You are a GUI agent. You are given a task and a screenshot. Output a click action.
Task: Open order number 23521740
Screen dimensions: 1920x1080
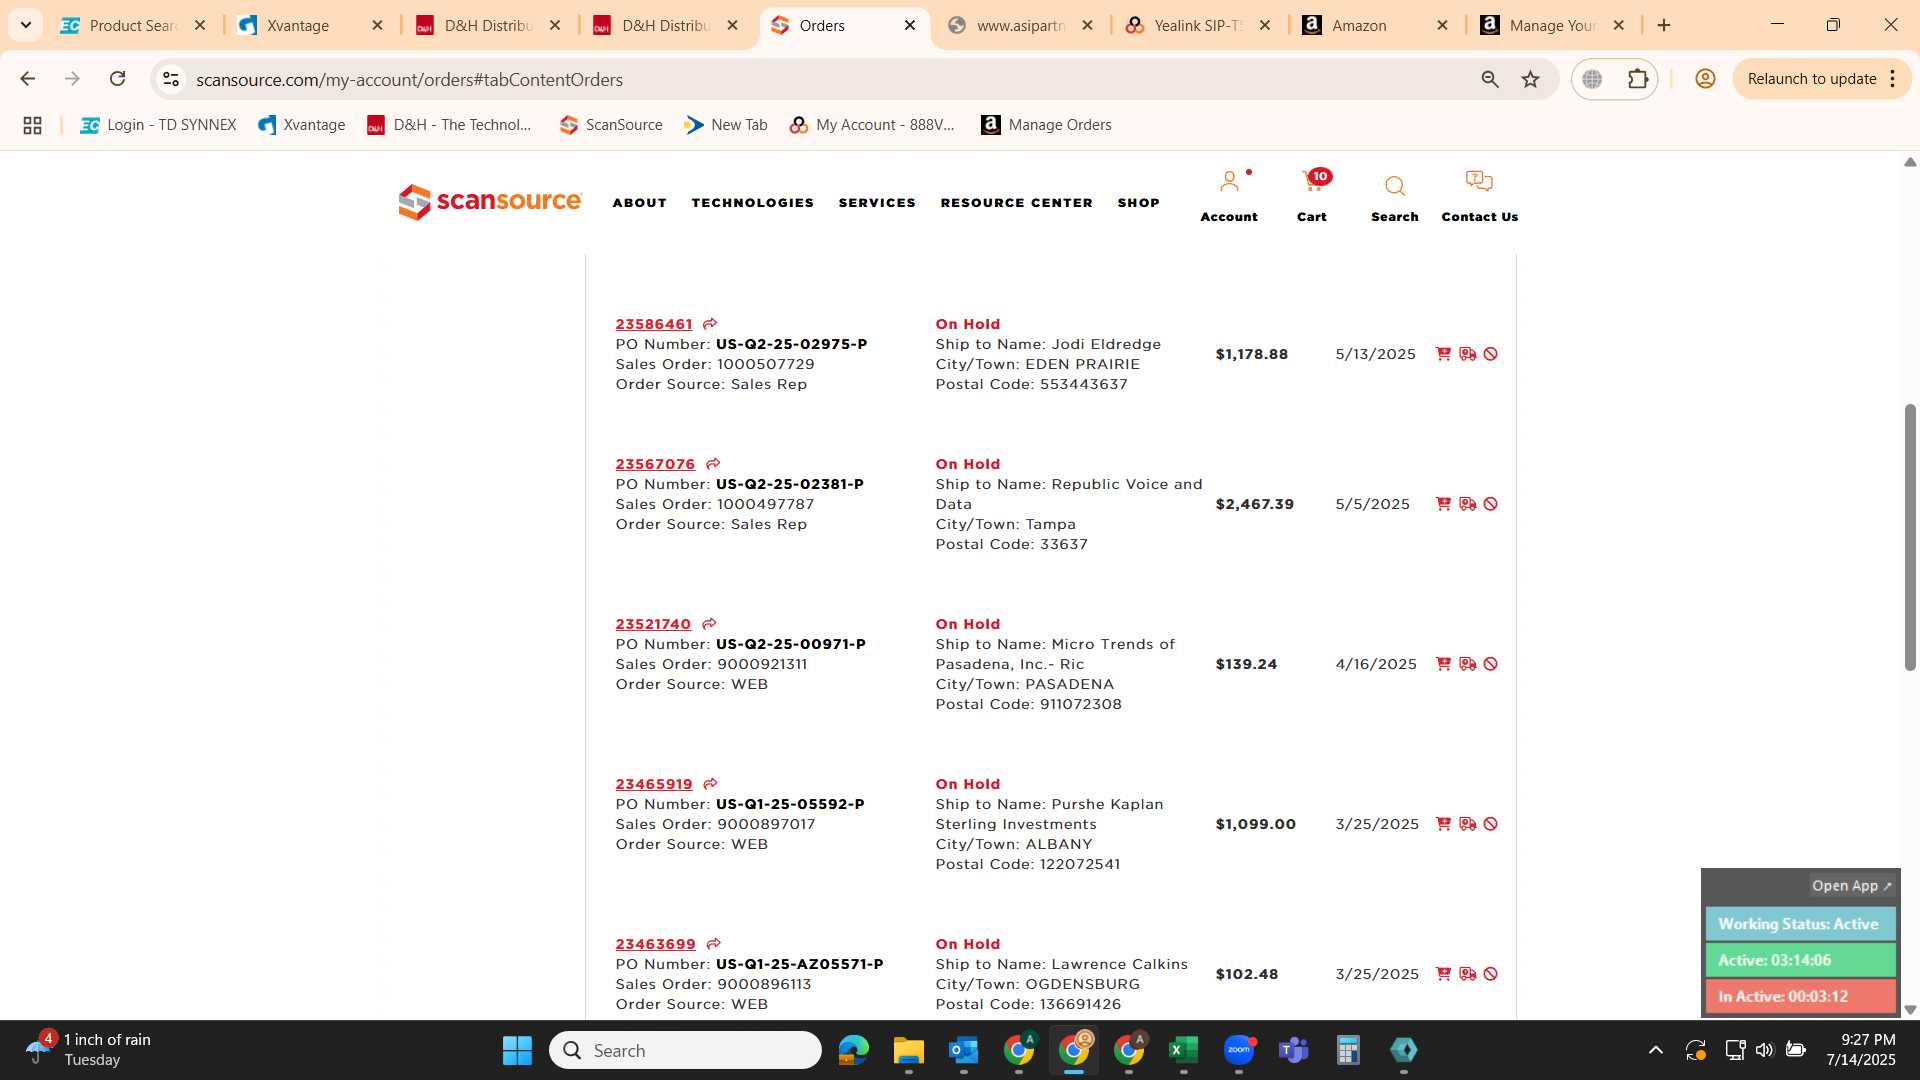pyautogui.click(x=653, y=624)
